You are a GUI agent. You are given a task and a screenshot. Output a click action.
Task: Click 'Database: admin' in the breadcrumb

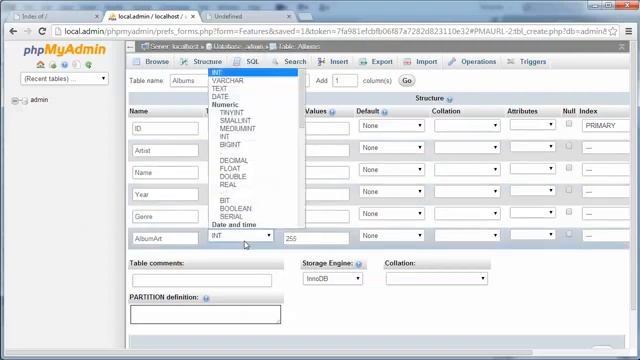click(x=238, y=47)
